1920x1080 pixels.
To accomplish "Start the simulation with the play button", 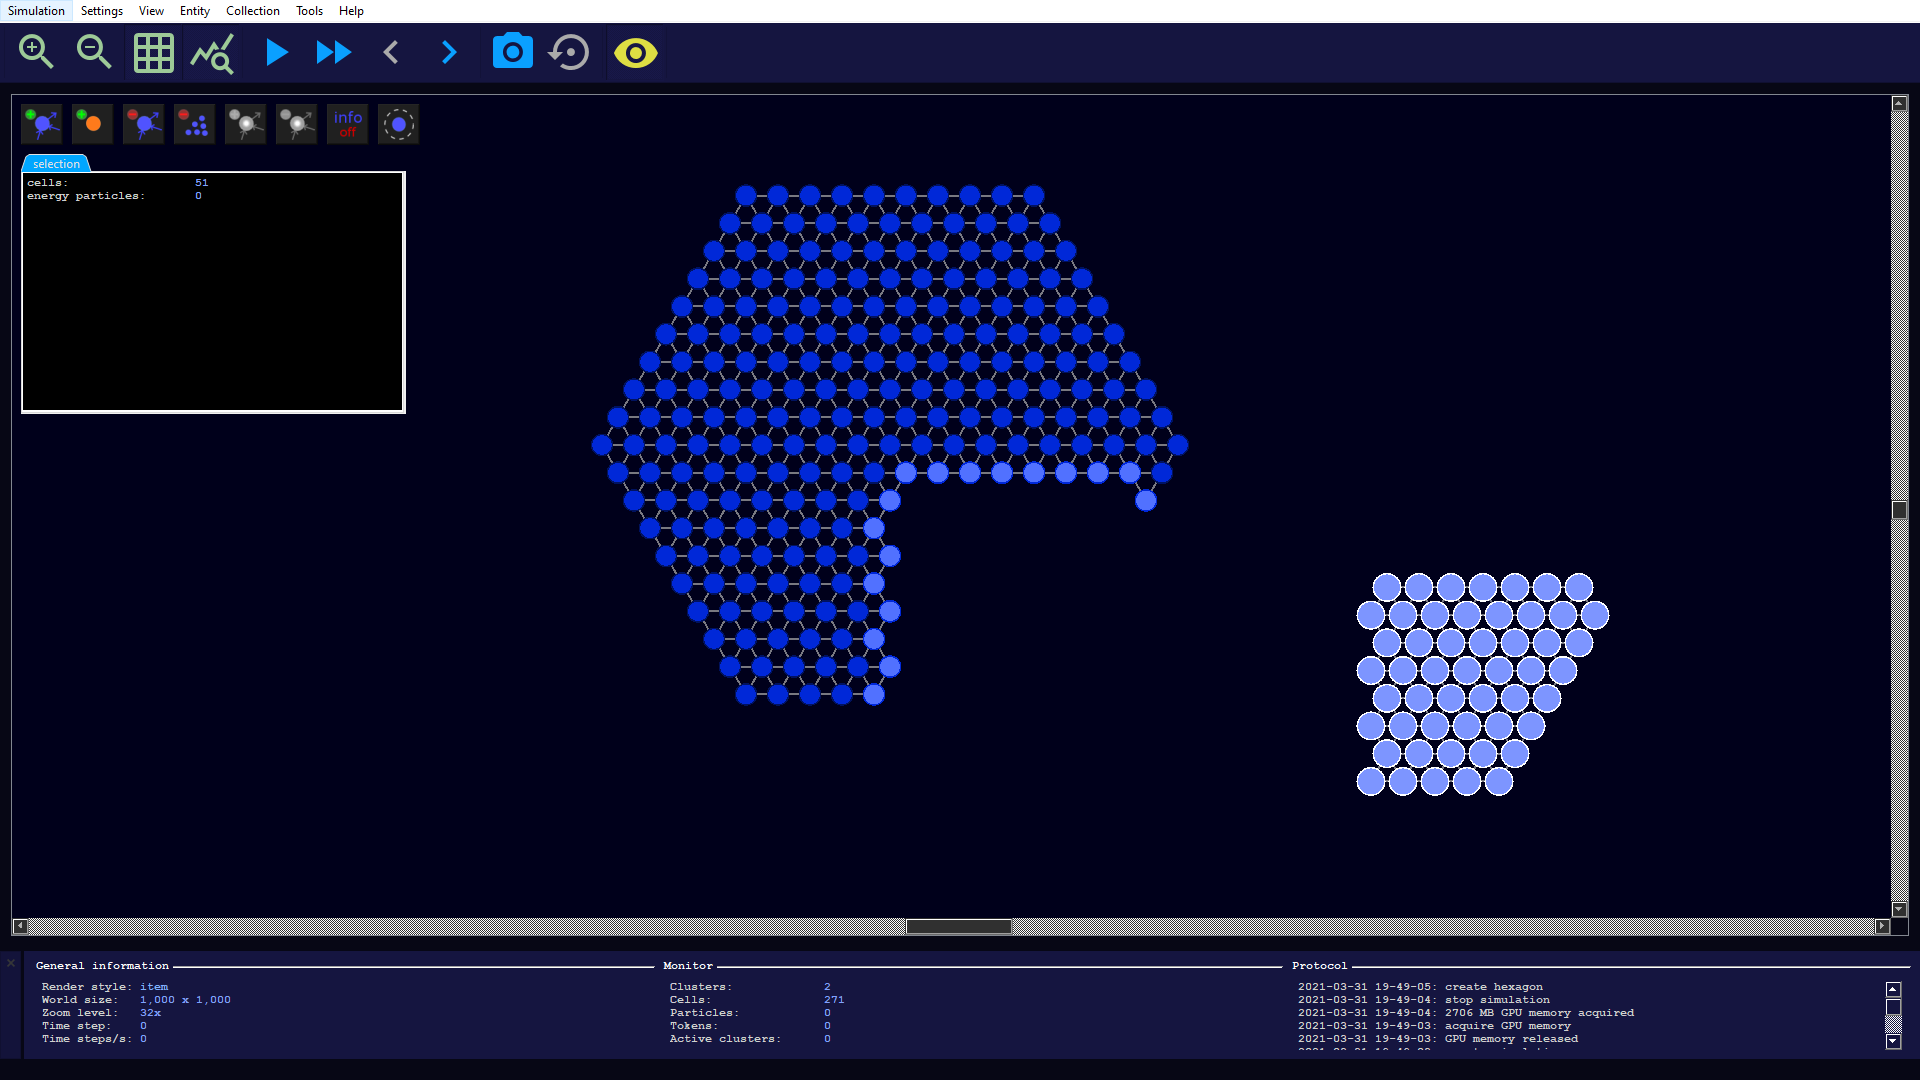I will pos(277,52).
